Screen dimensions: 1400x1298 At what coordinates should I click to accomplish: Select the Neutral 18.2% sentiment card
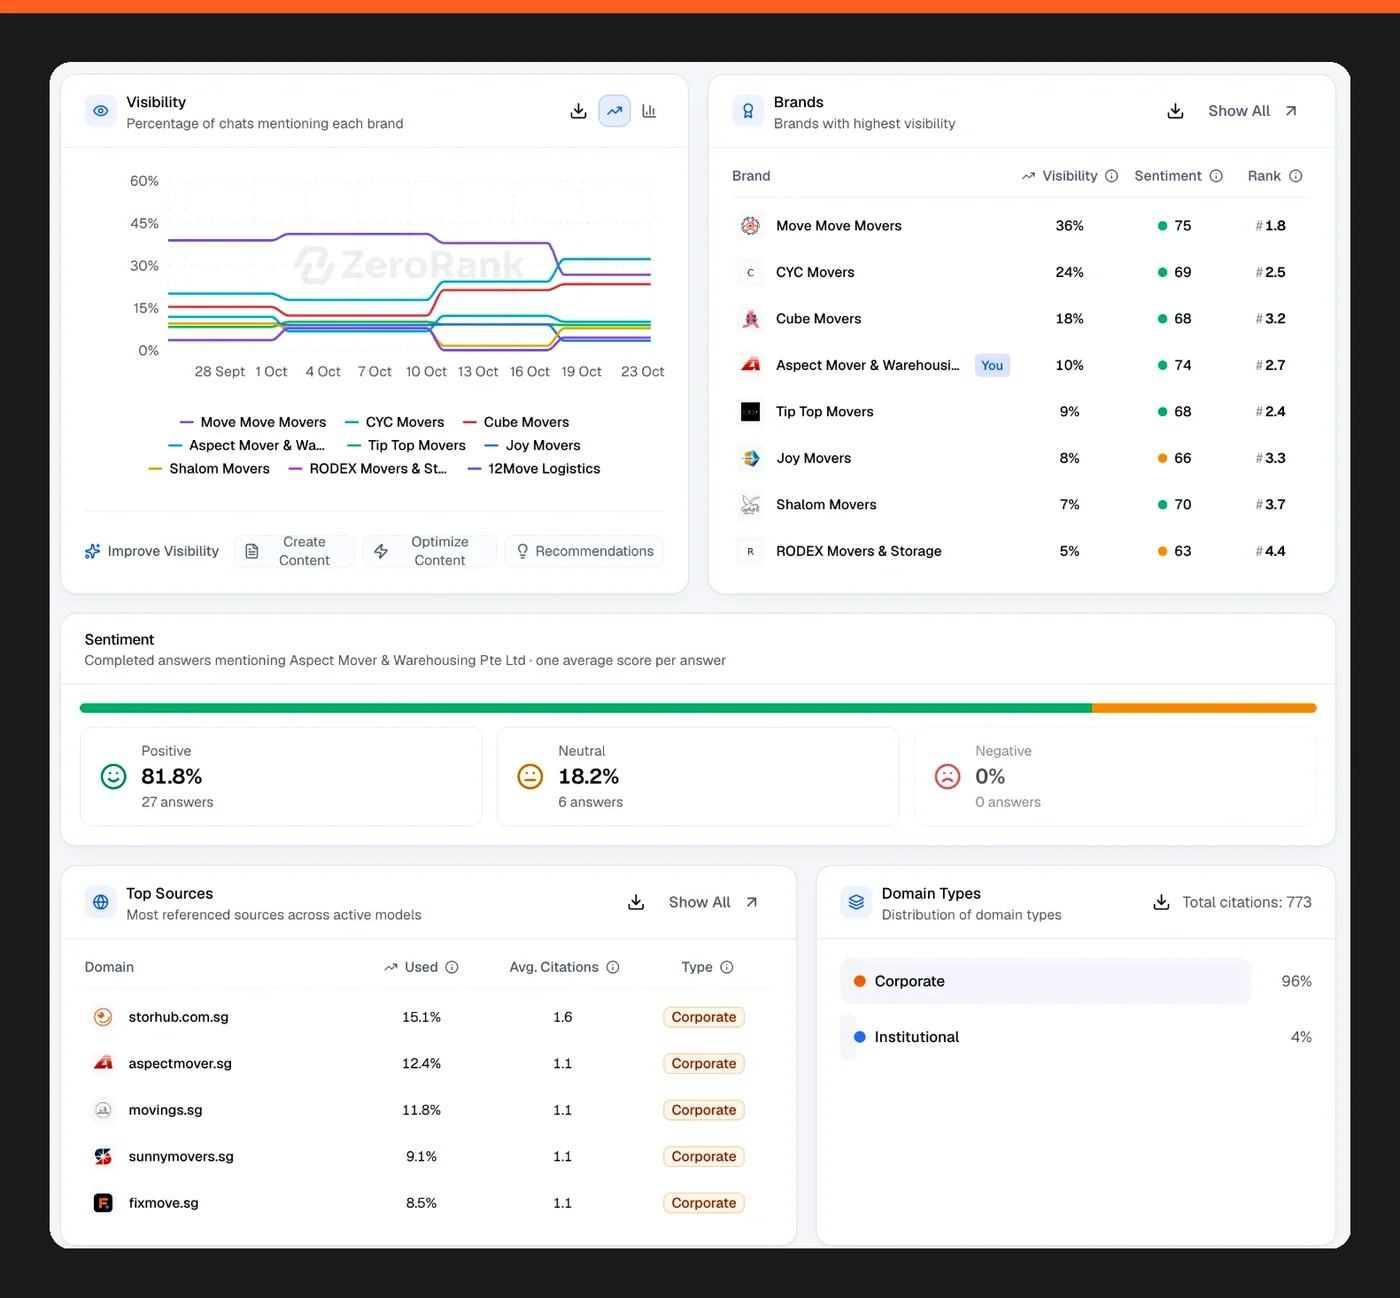pos(698,777)
